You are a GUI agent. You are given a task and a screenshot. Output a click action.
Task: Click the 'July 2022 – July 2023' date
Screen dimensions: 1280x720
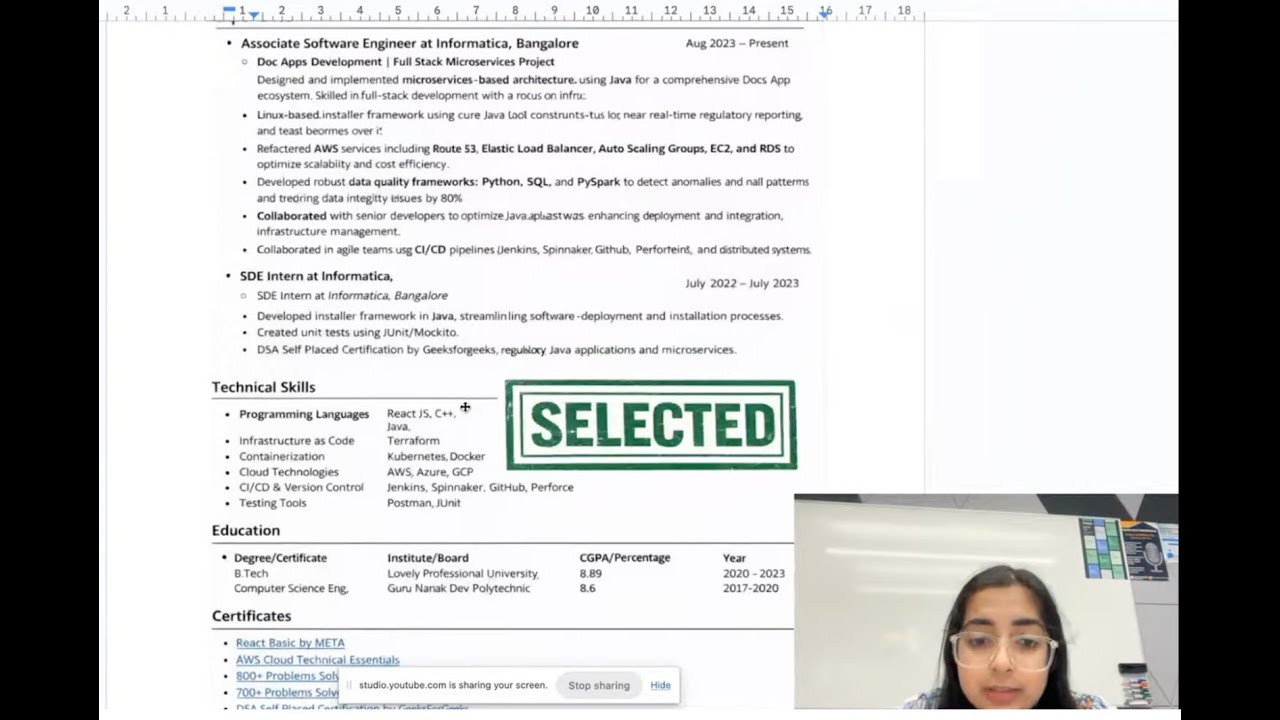coord(742,283)
